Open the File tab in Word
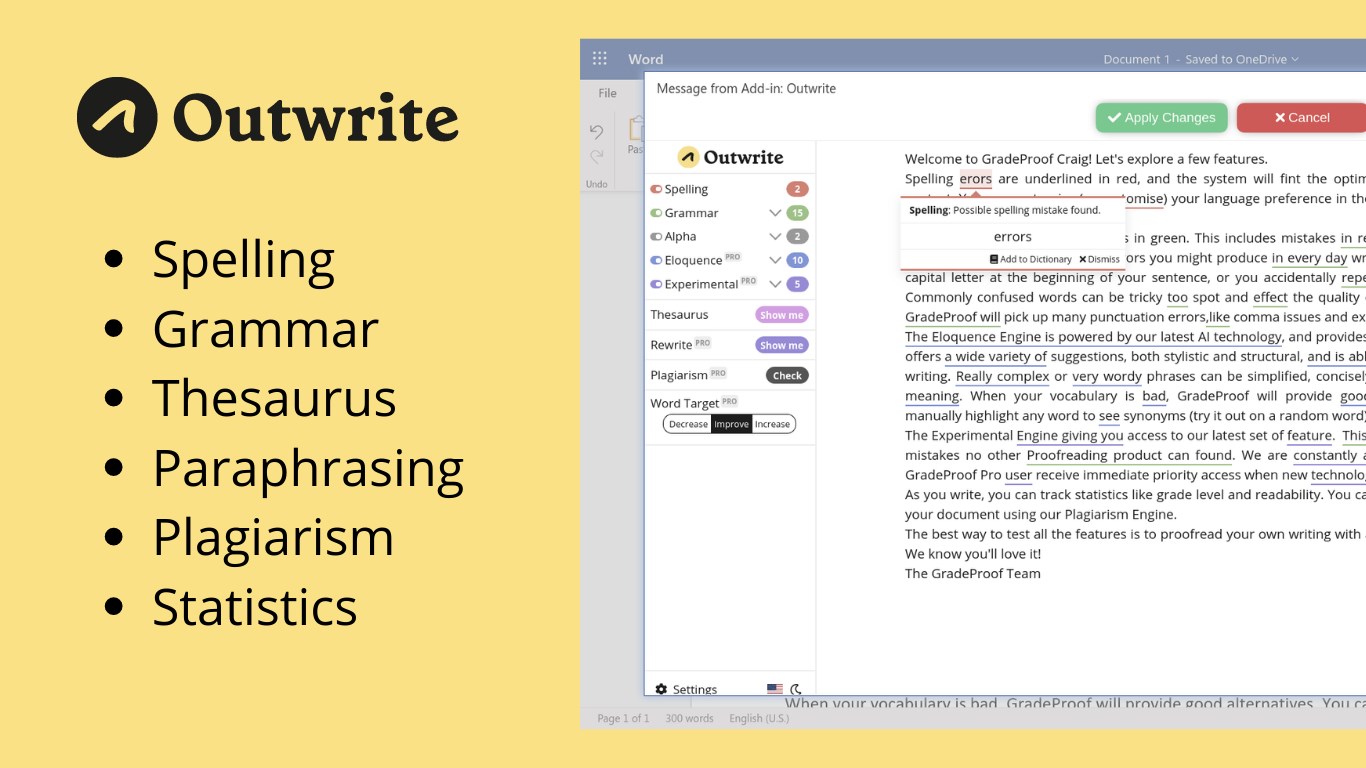The width and height of the screenshot is (1366, 768). tap(607, 93)
